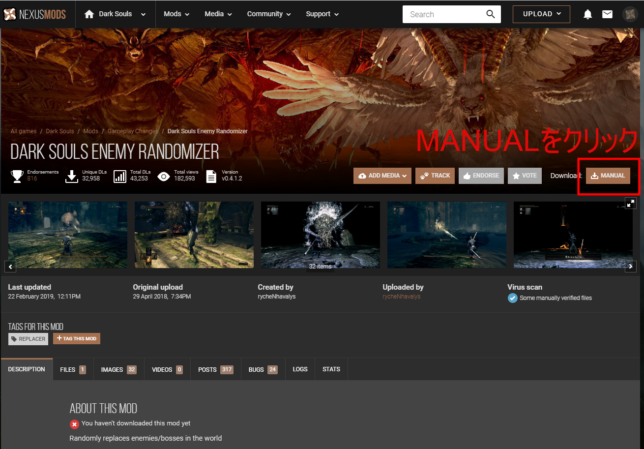Open the fifth gallery thumbnail with bonfire
This screenshot has height=449, width=644.
click(573, 235)
